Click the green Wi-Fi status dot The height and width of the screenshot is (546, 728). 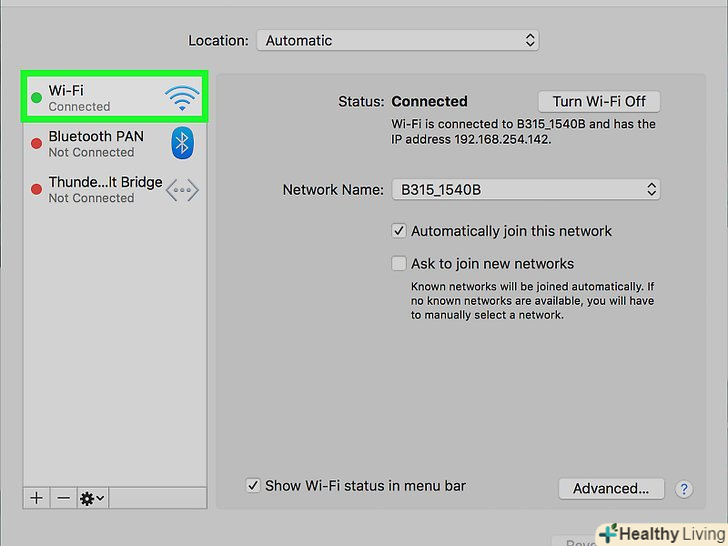pyautogui.click(x=37, y=98)
